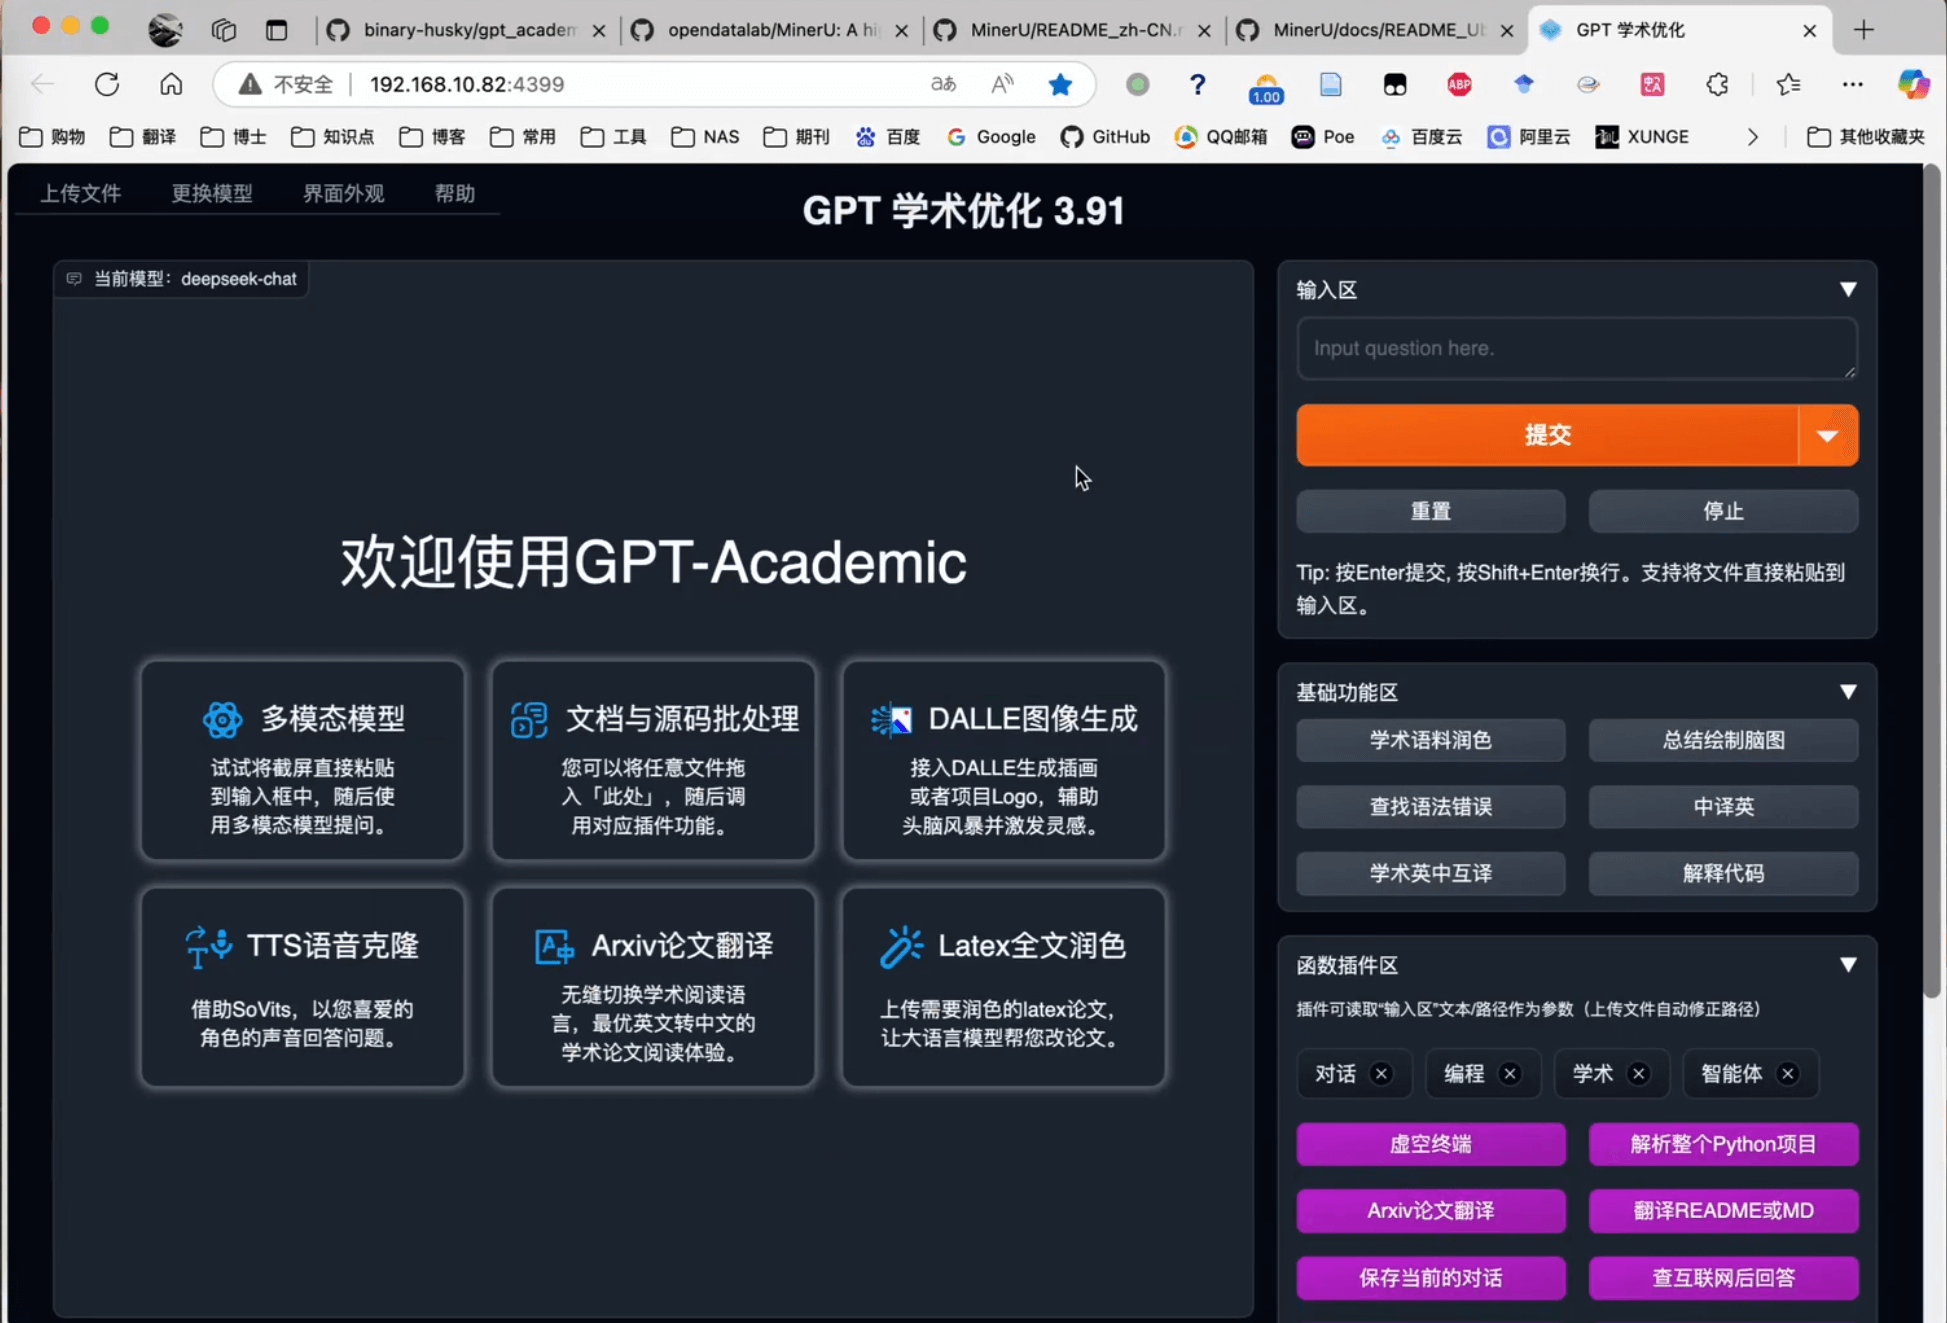Screen dimensions: 1947x1323
Task: Click the ABP adblock extension icon
Action: point(1459,84)
